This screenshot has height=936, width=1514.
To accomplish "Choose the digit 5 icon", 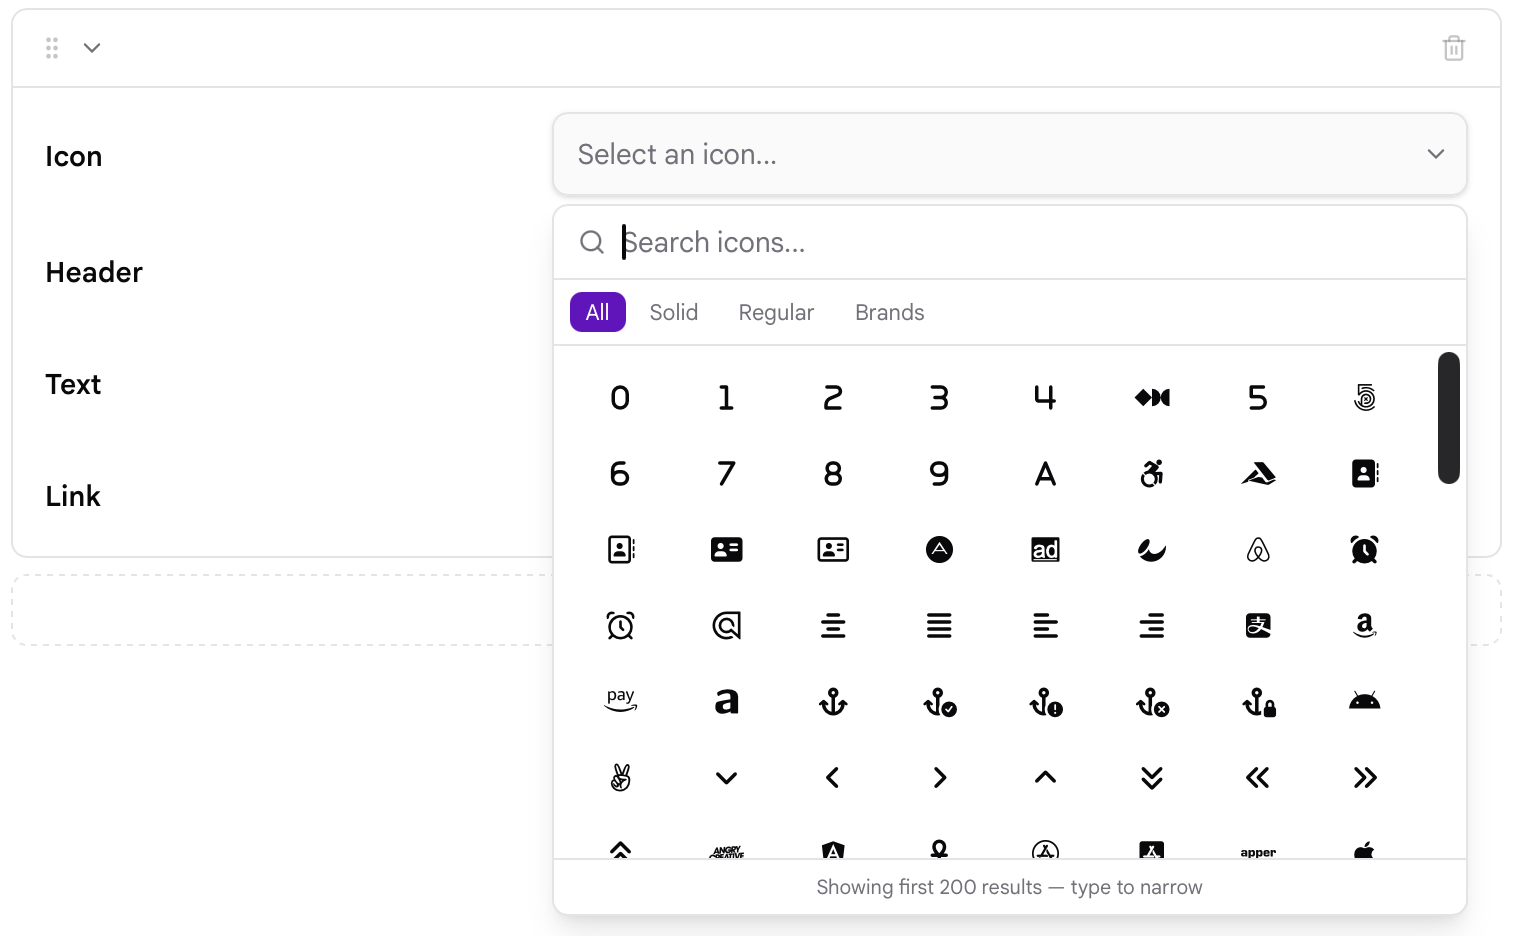I will 1258,398.
